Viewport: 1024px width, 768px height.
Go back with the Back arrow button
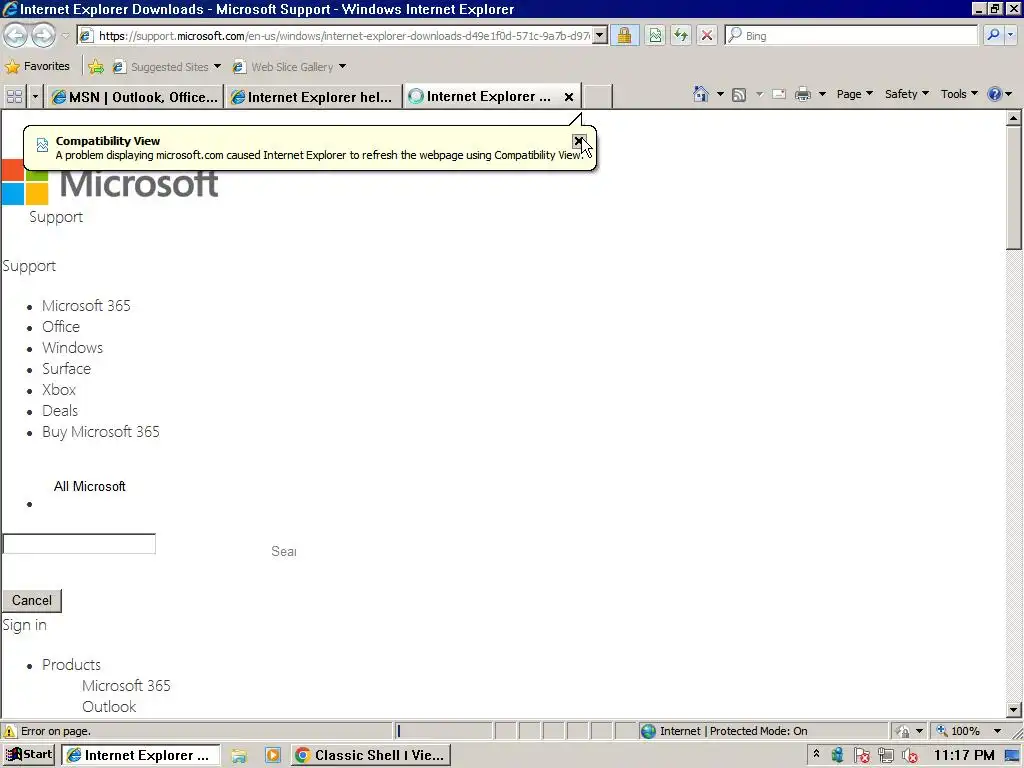pos(16,35)
